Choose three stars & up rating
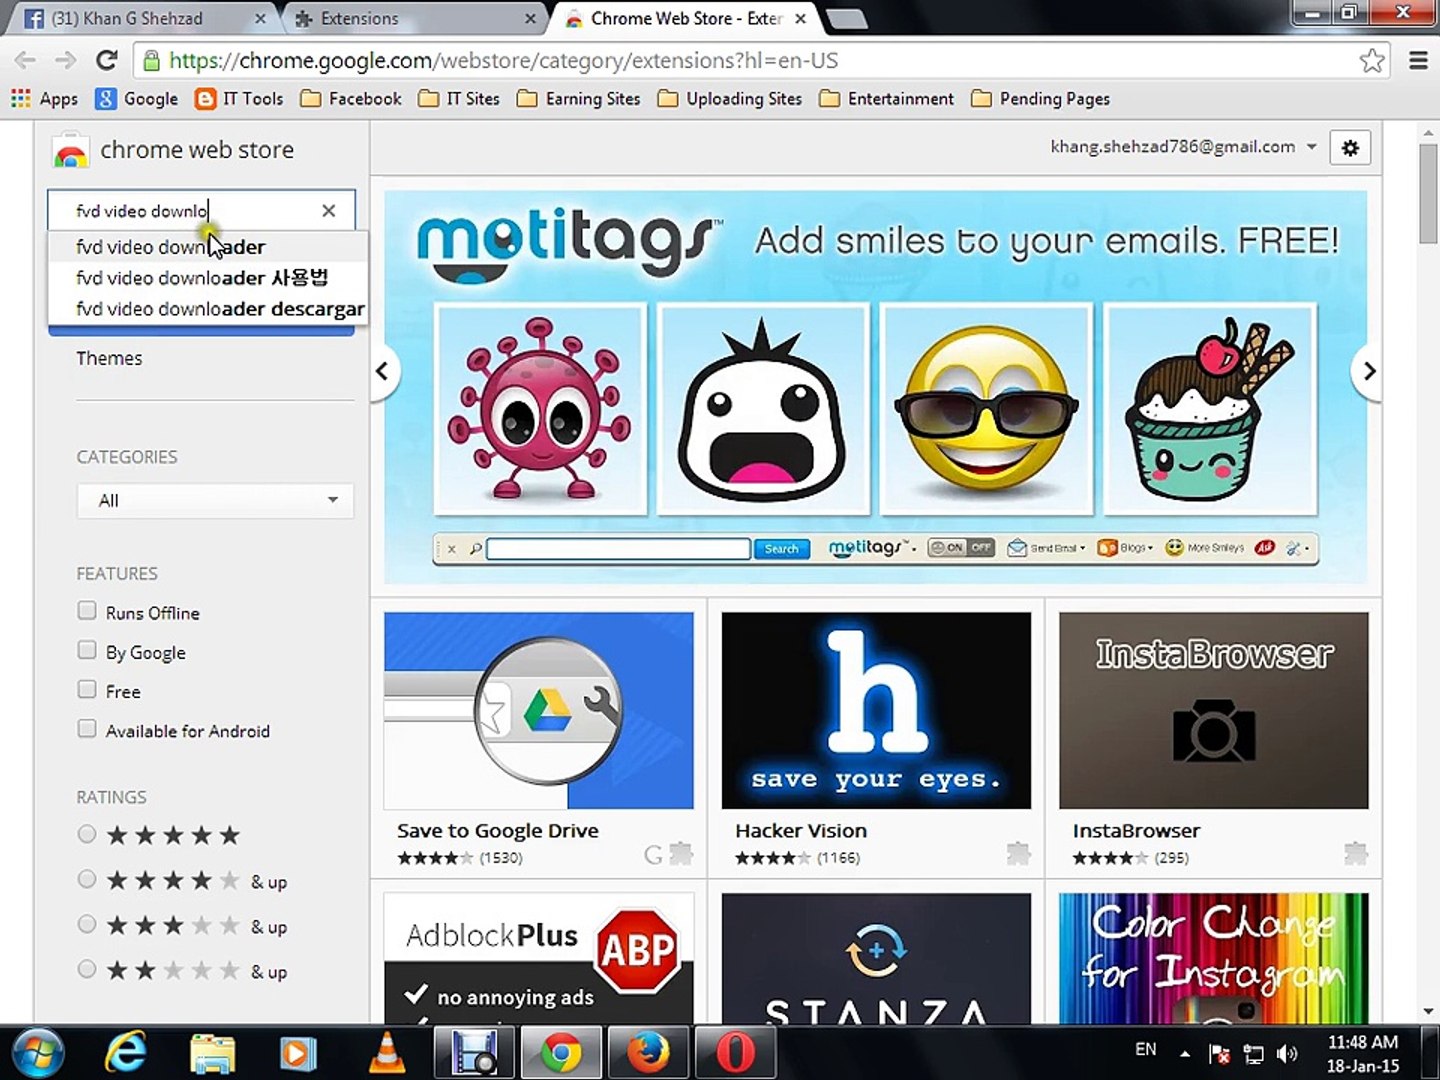The image size is (1440, 1080). coord(87,924)
